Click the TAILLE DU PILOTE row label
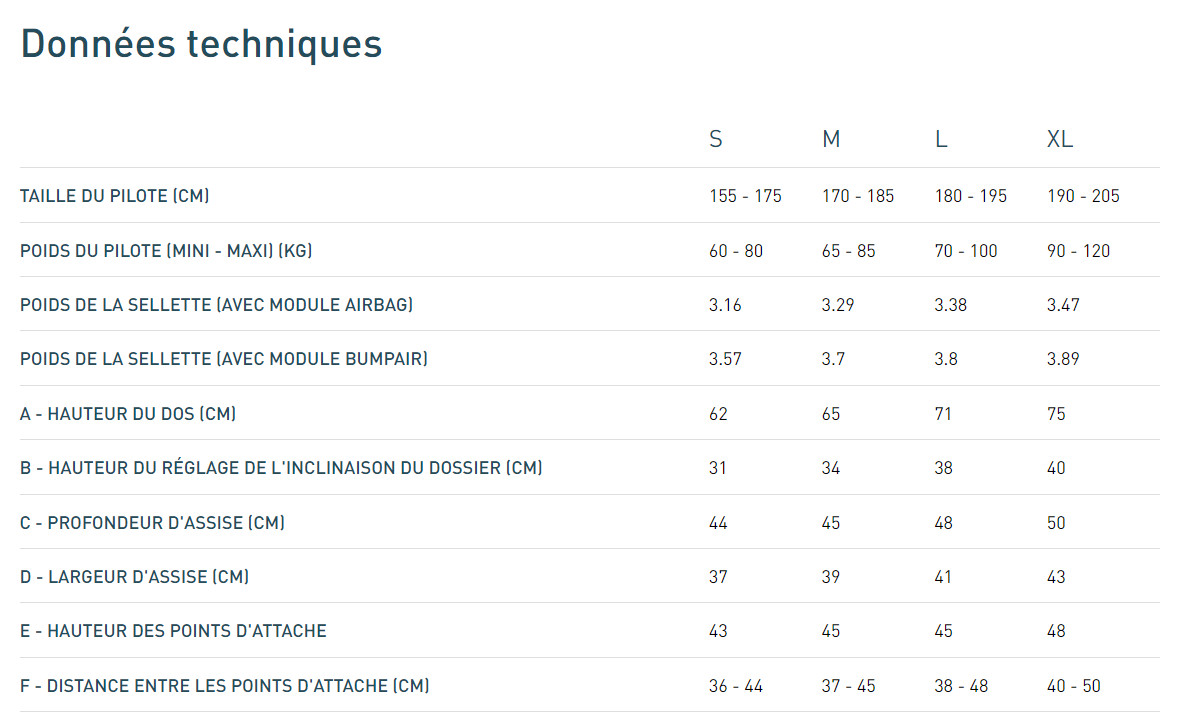Viewport: 1183px width, 720px height. pyautogui.click(x=115, y=196)
